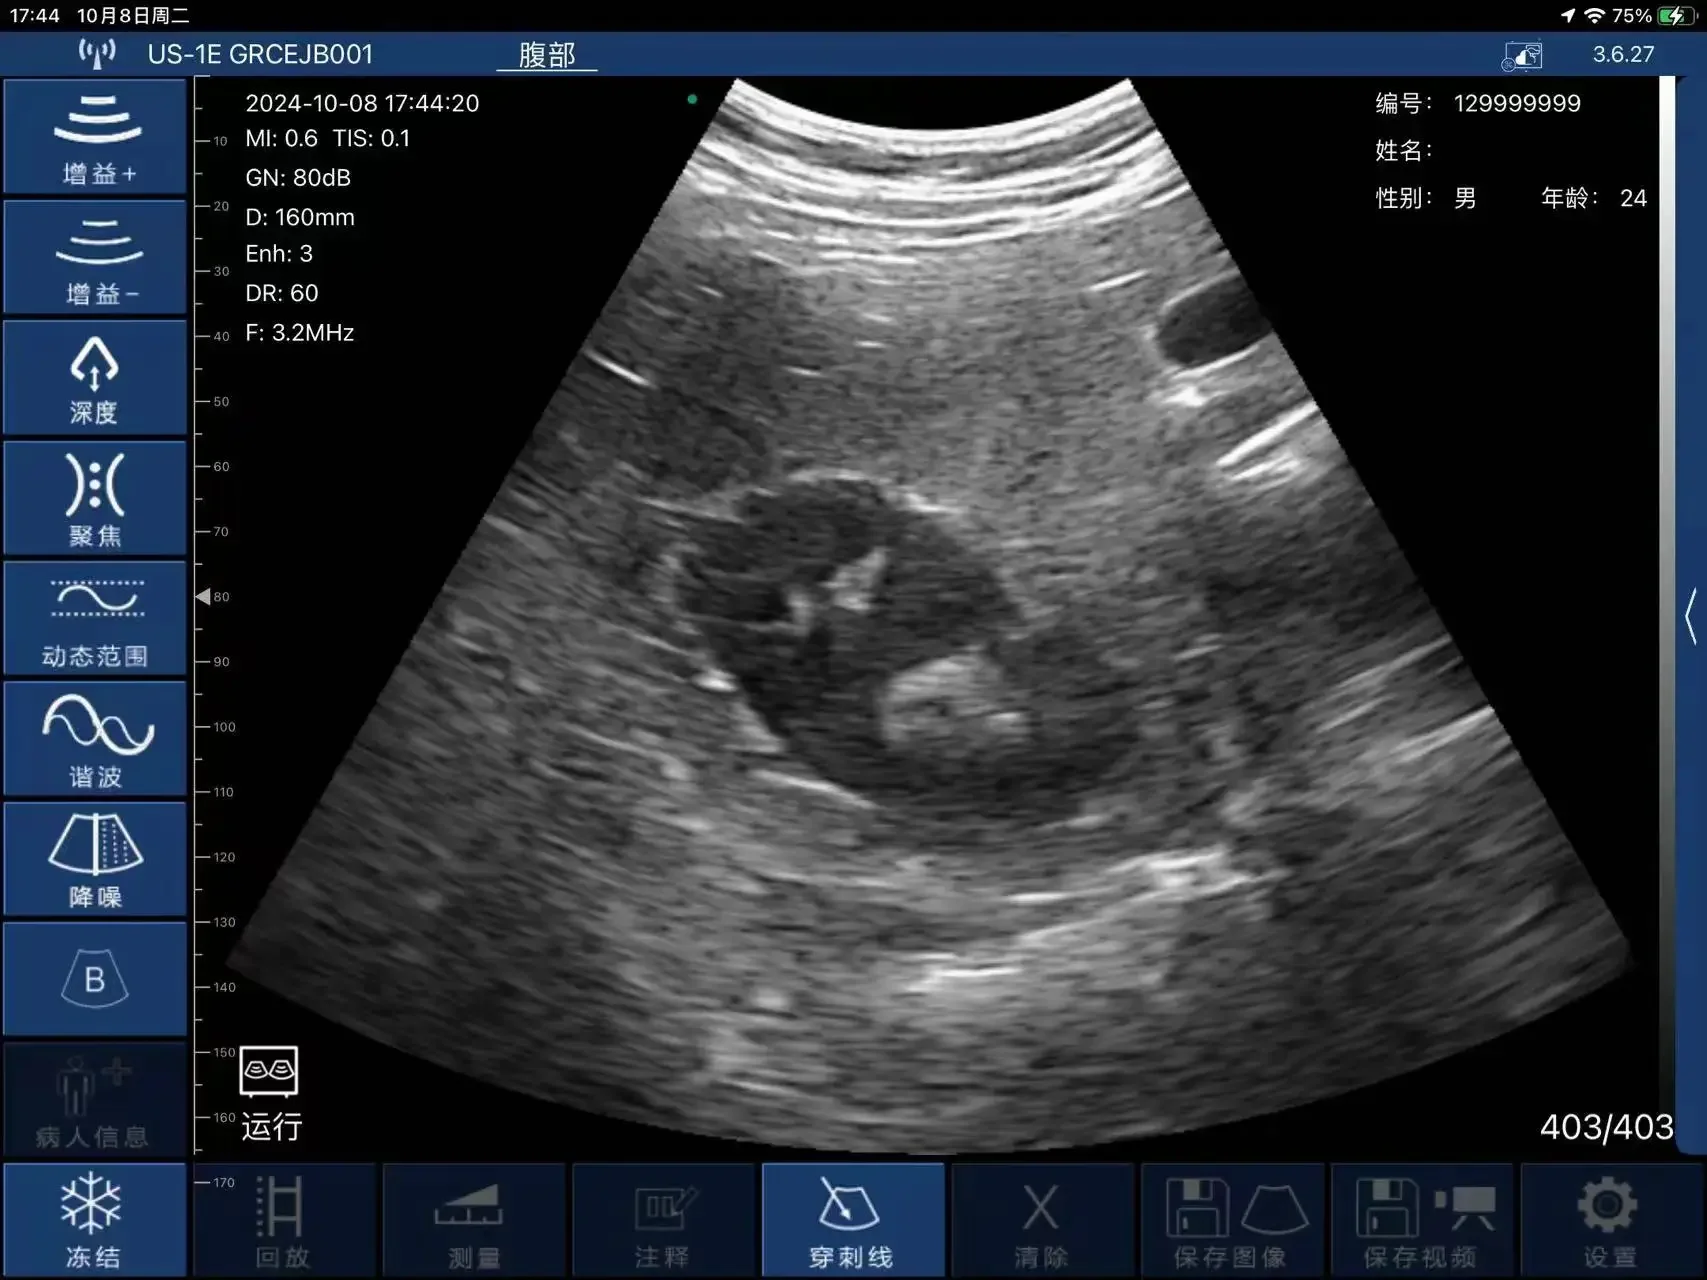Tap the MI: 0.6 TIS: 0.1 readout
1707x1280 pixels.
coord(328,139)
